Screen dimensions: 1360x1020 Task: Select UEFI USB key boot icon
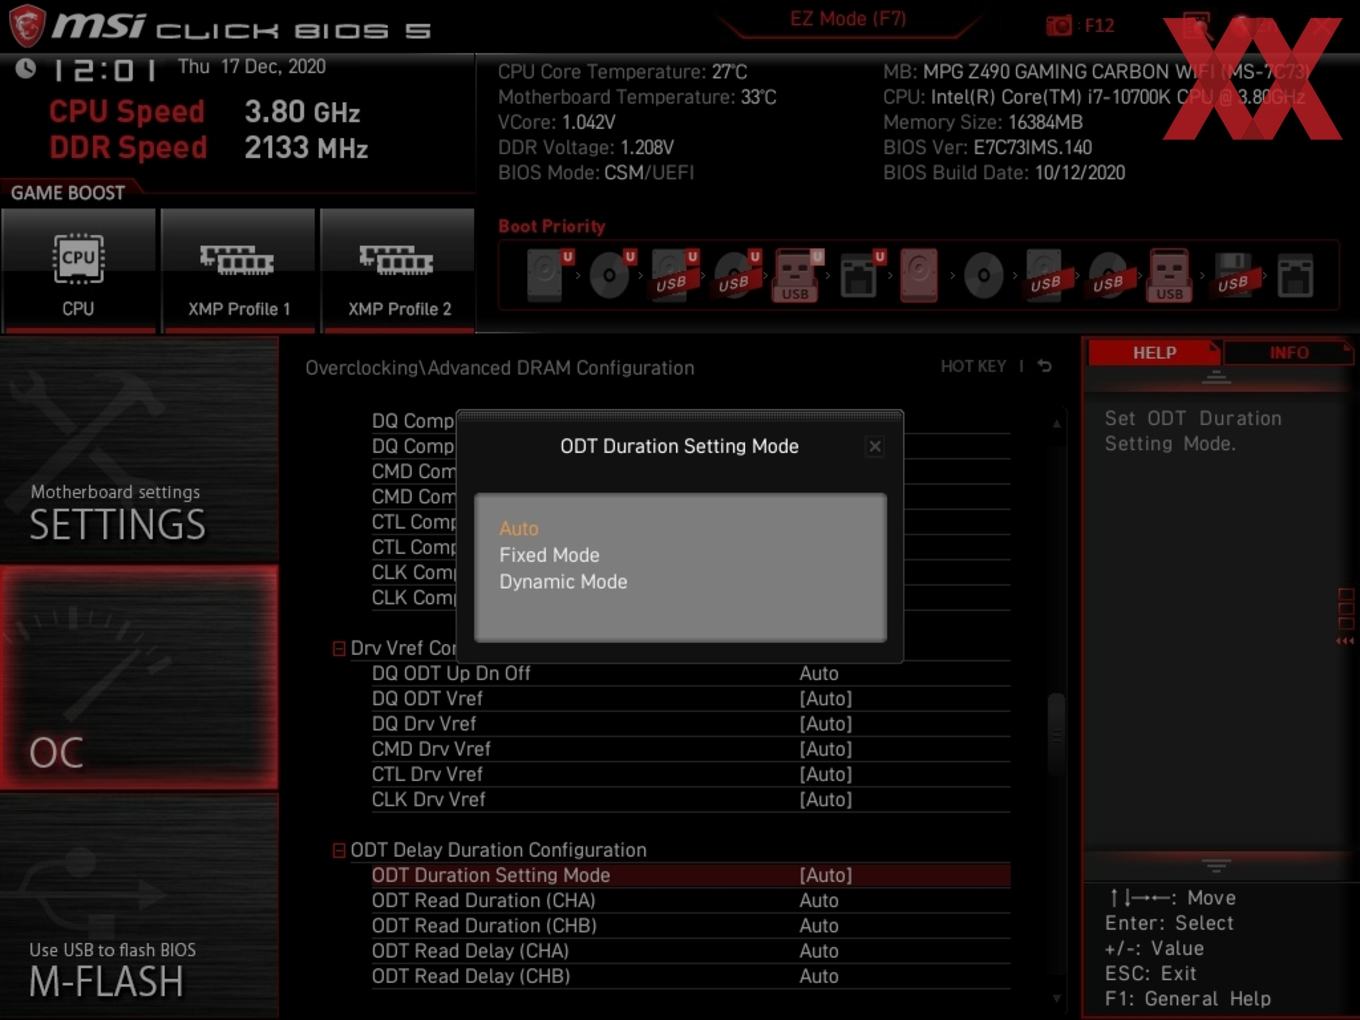797,275
